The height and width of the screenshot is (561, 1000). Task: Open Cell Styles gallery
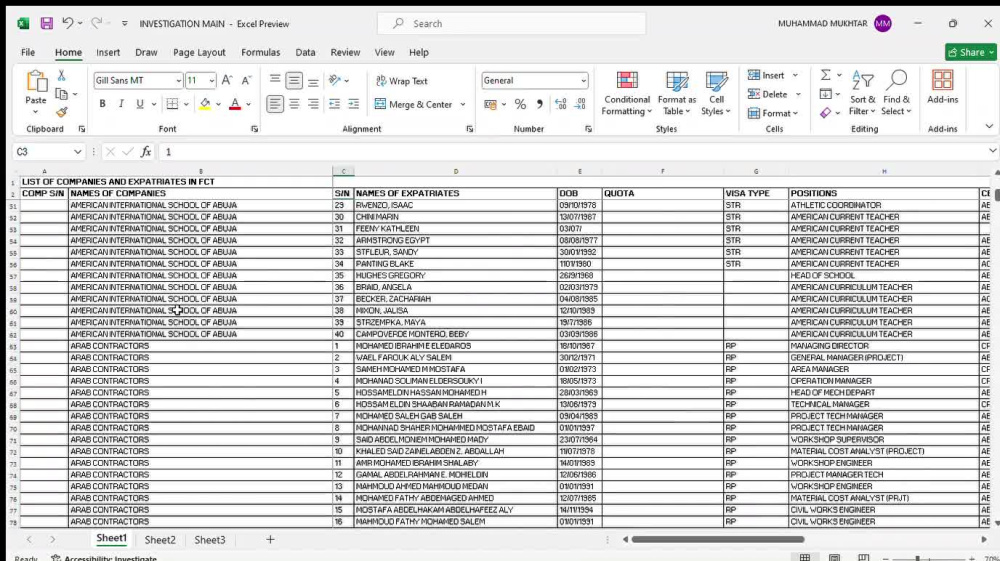[x=716, y=94]
